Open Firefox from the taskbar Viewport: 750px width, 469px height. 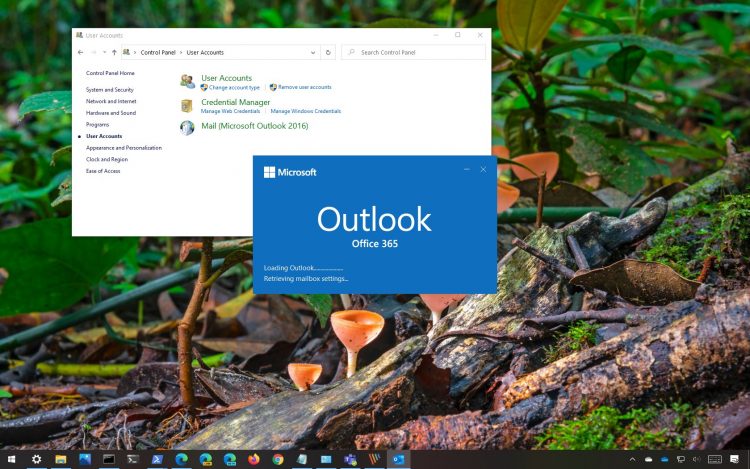(254, 459)
